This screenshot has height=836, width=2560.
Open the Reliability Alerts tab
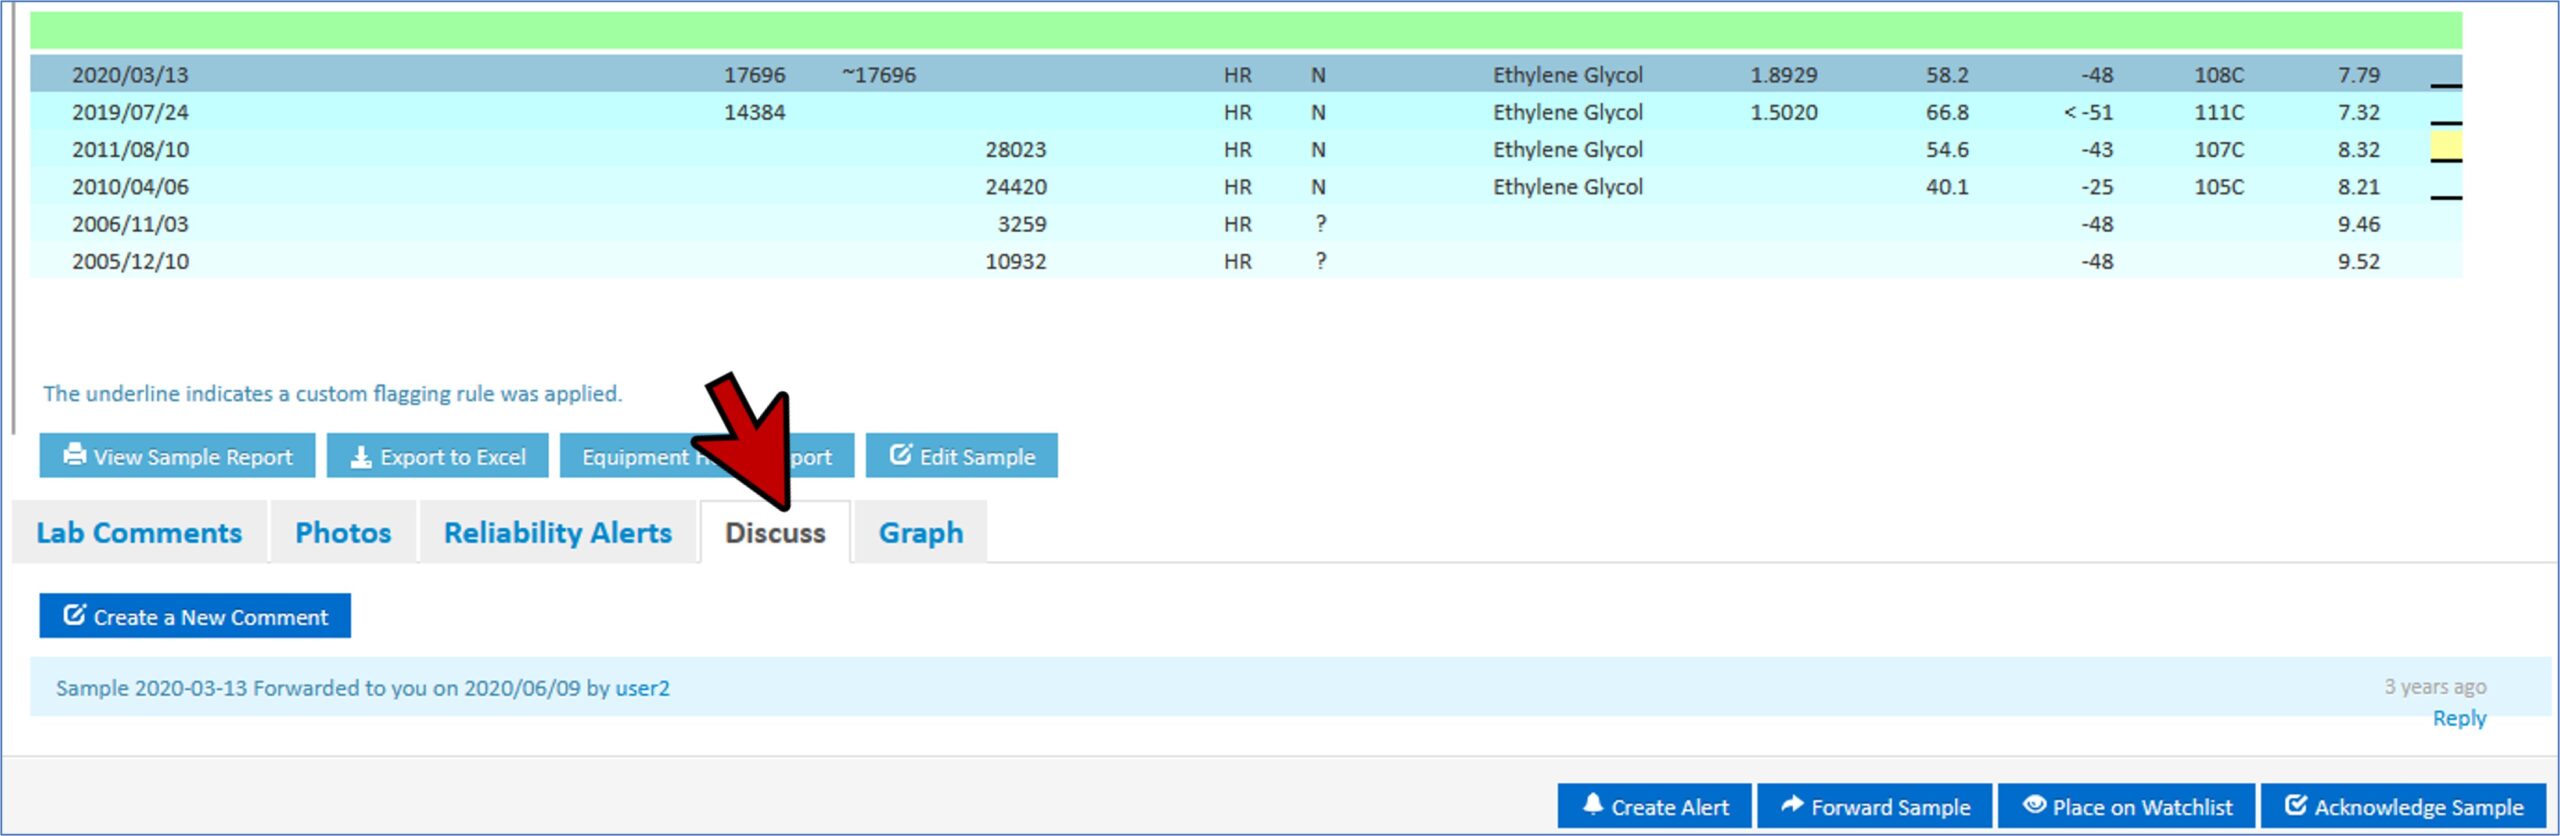[x=557, y=533]
